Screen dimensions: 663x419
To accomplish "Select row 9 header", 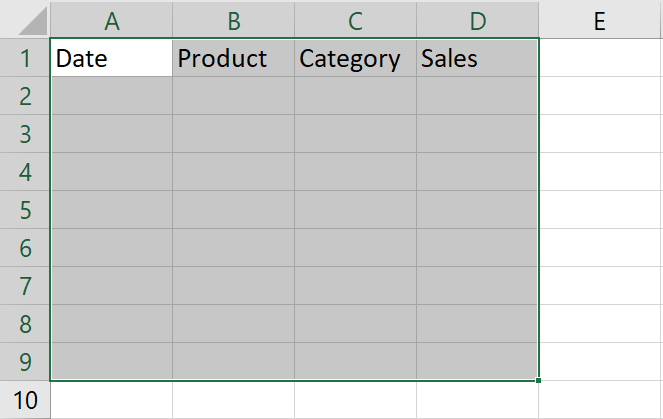I will [25, 362].
